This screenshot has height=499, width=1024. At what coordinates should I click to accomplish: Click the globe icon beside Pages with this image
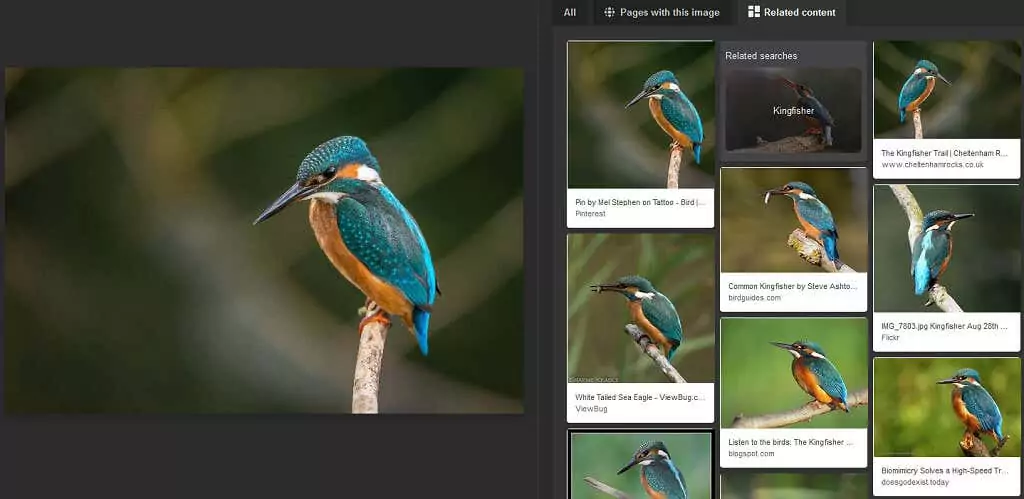[x=609, y=12]
